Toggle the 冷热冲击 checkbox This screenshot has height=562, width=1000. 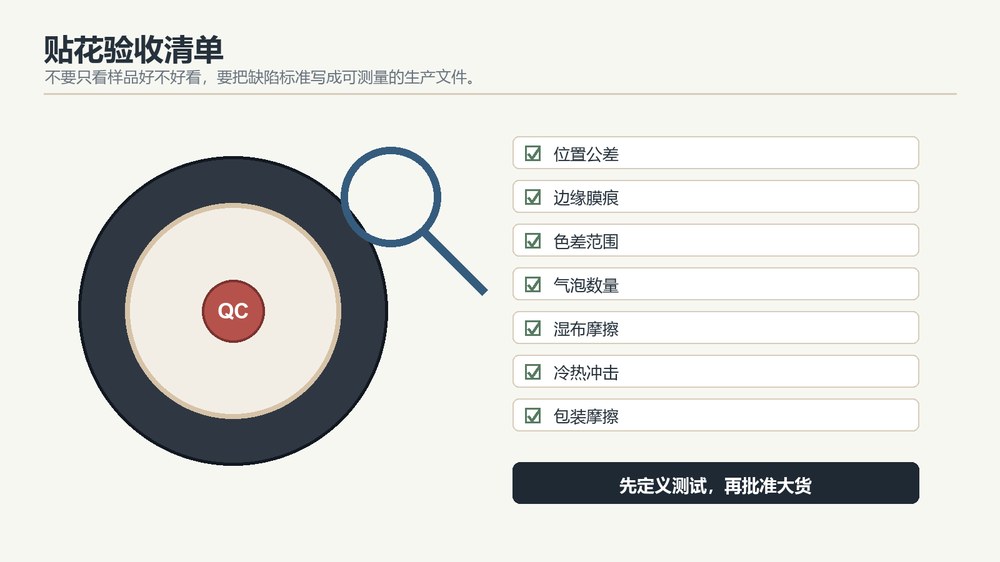[x=533, y=372]
